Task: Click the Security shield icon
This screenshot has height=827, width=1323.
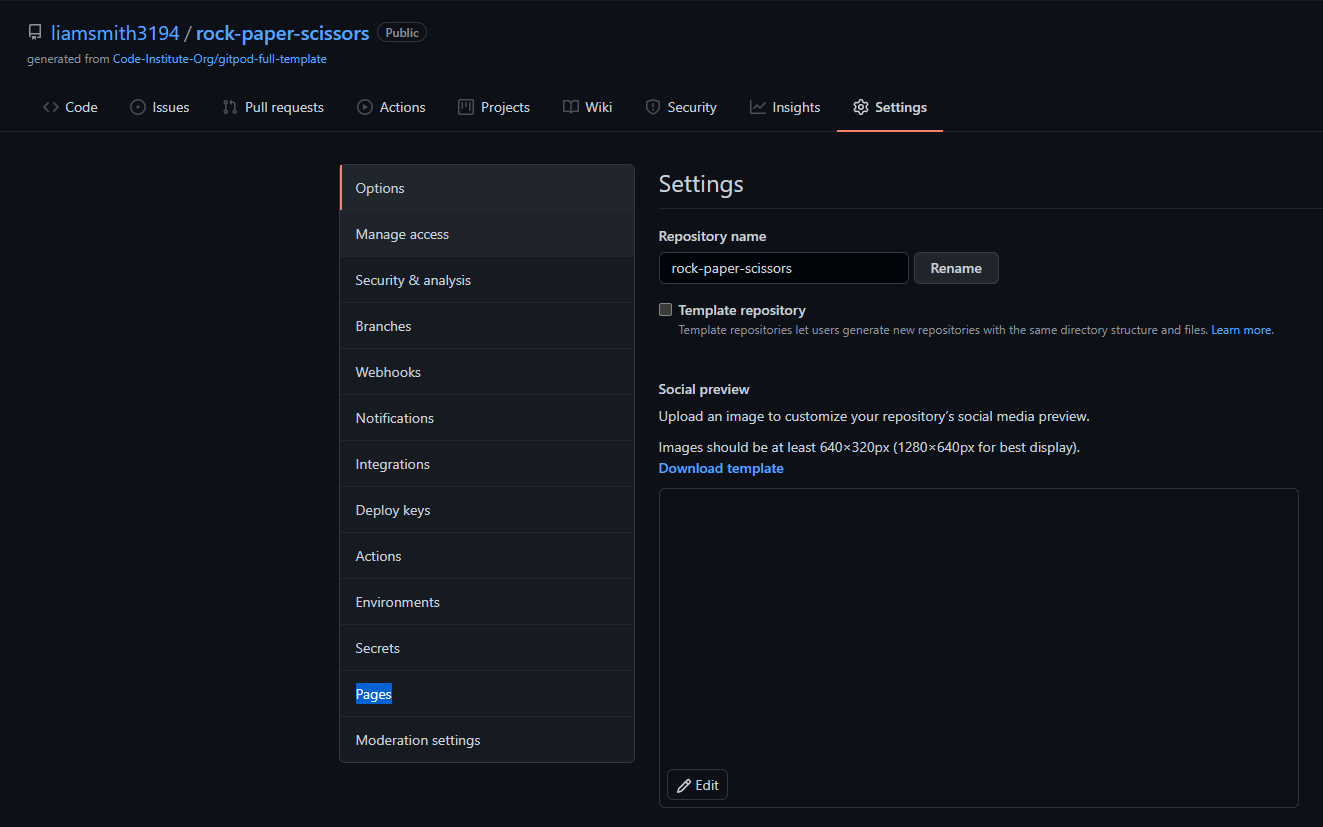Action: [x=653, y=107]
